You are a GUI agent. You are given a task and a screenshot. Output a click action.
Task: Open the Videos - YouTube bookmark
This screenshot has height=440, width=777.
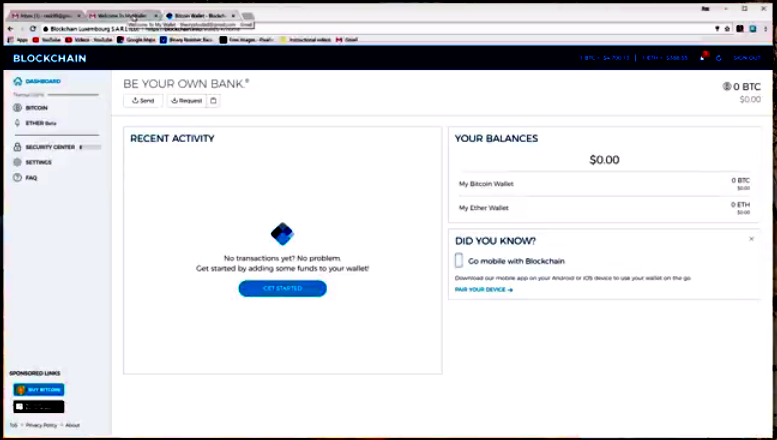click(89, 40)
